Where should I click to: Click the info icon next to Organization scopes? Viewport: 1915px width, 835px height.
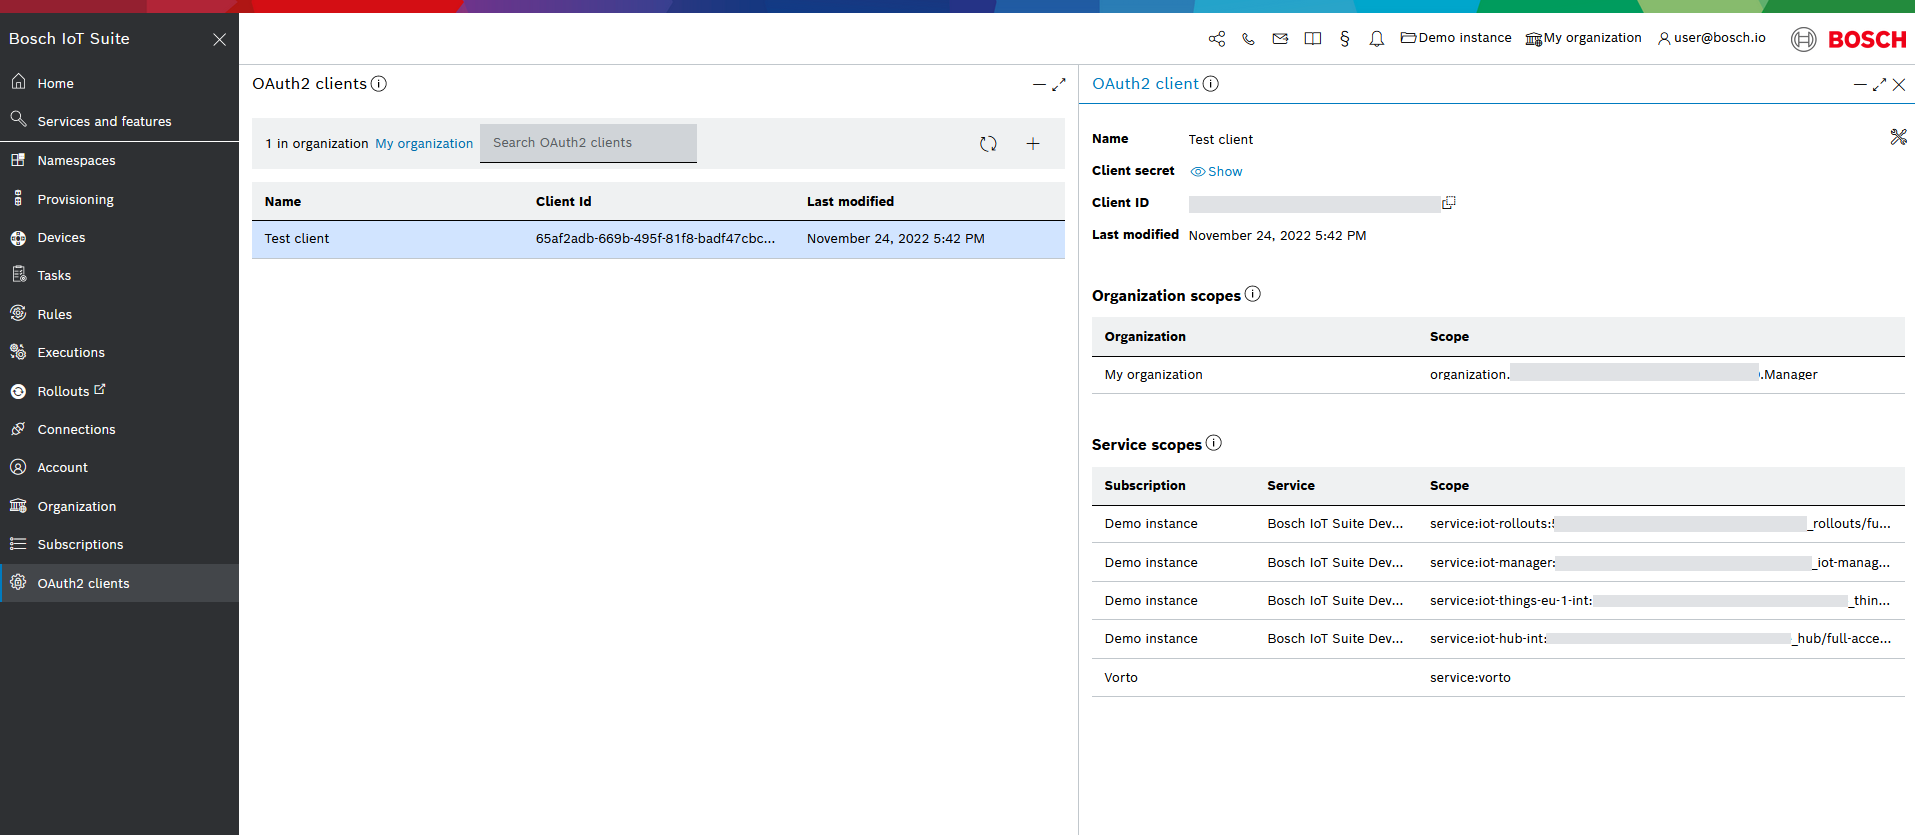pos(1252,294)
